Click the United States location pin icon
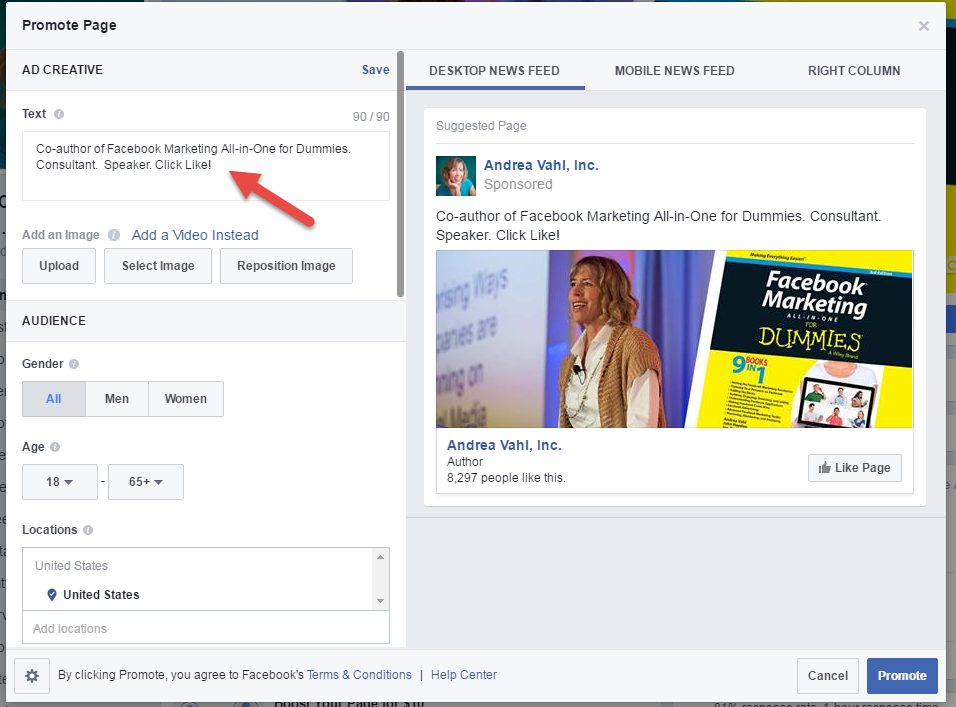Viewport: 956px width, 707px height. (x=52, y=594)
